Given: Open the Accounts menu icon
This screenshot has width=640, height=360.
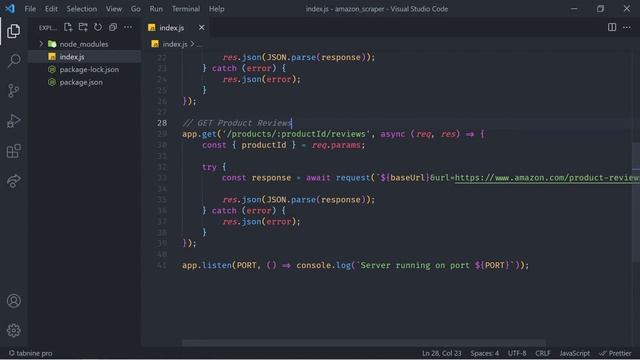Looking at the screenshot, I should pos(13,301).
